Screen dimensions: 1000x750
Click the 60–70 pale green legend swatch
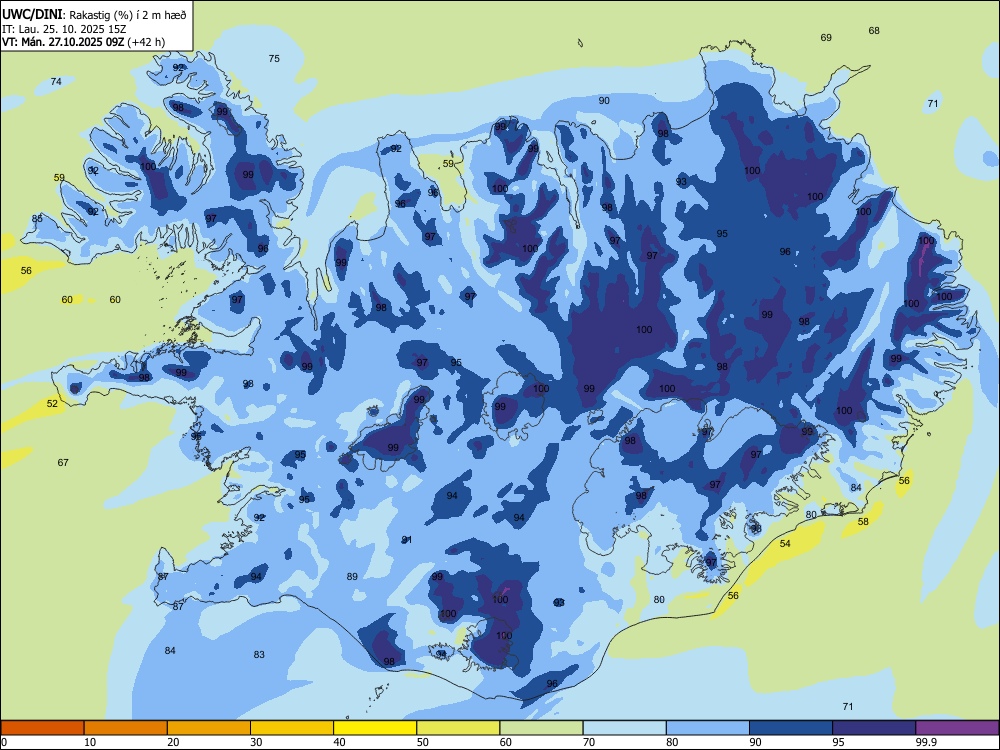541,728
